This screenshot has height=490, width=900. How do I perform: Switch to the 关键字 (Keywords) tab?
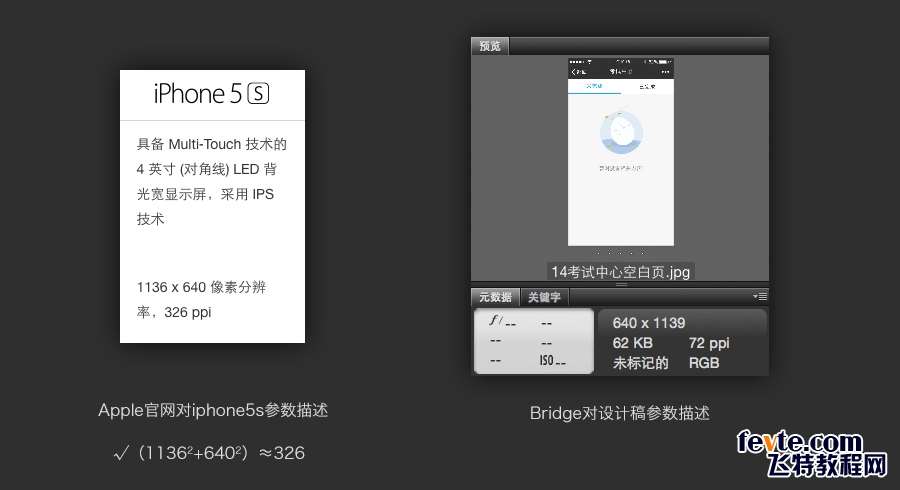click(544, 297)
